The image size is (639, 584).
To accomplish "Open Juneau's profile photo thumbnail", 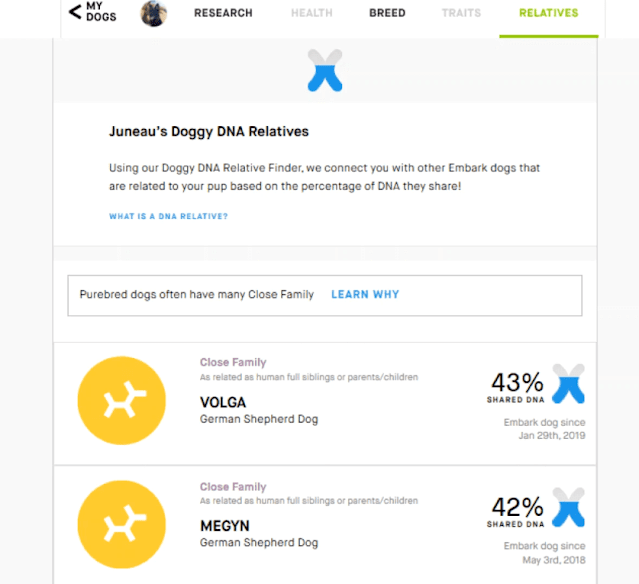I will coord(154,13).
